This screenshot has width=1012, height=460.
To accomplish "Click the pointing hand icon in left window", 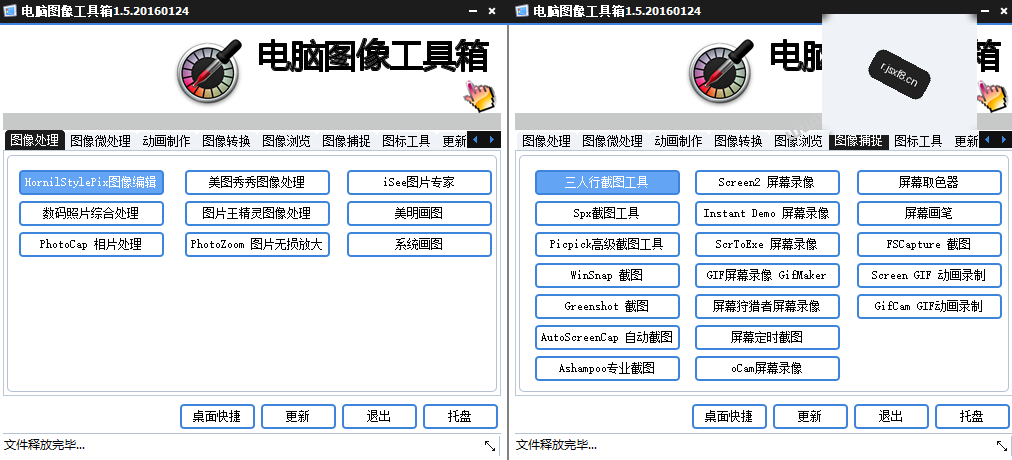I will click(x=479, y=97).
